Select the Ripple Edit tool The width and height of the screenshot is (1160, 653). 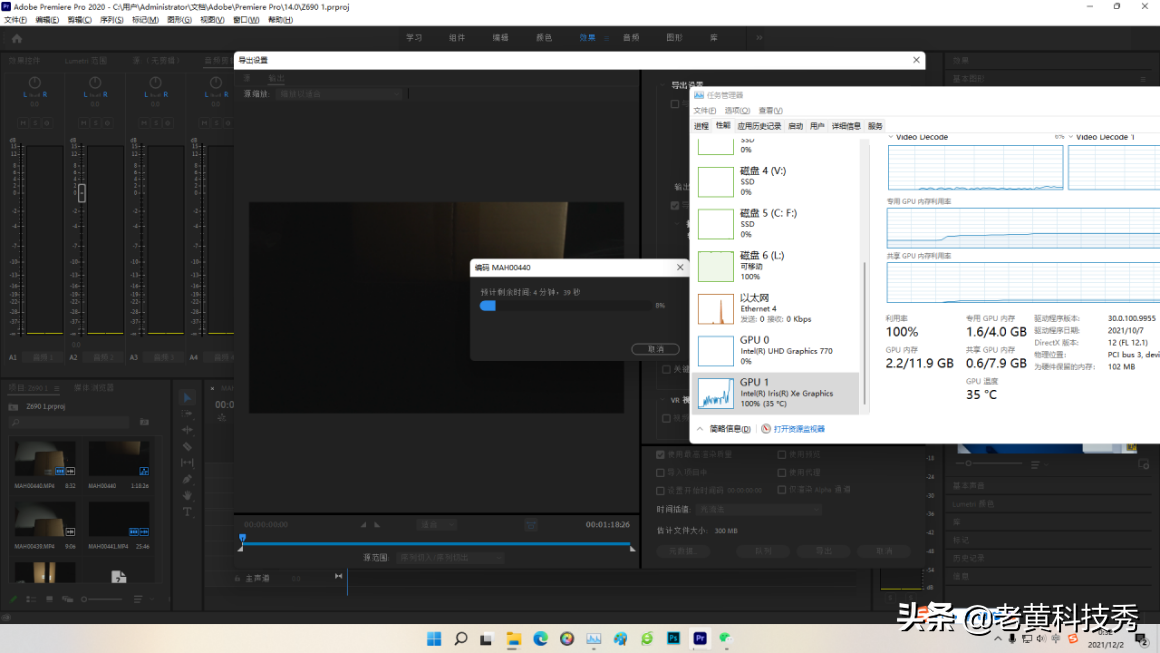click(x=187, y=430)
